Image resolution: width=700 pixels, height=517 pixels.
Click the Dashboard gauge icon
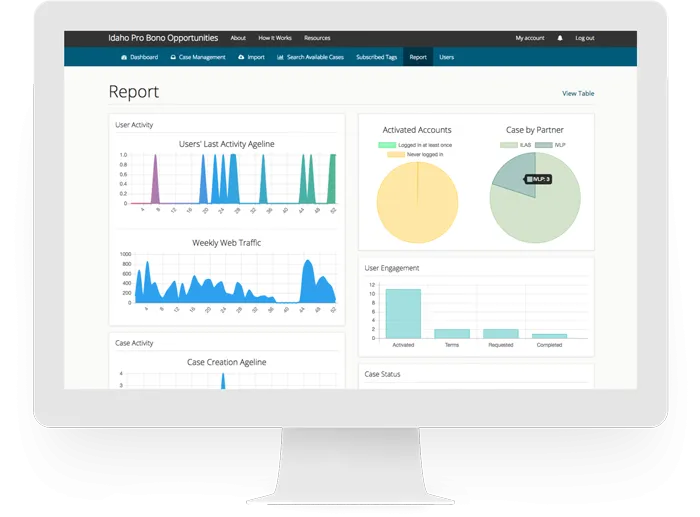pyautogui.click(x=124, y=57)
